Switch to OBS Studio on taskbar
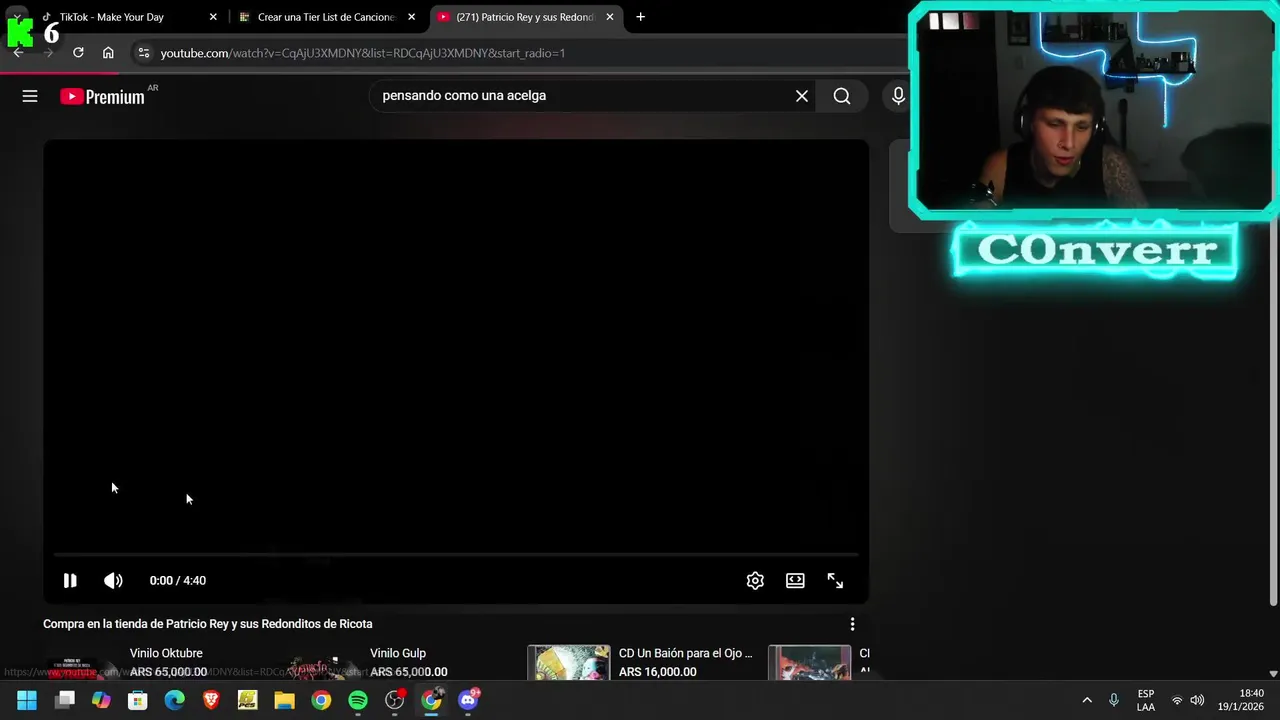Viewport: 1280px width, 720px height. [395, 700]
